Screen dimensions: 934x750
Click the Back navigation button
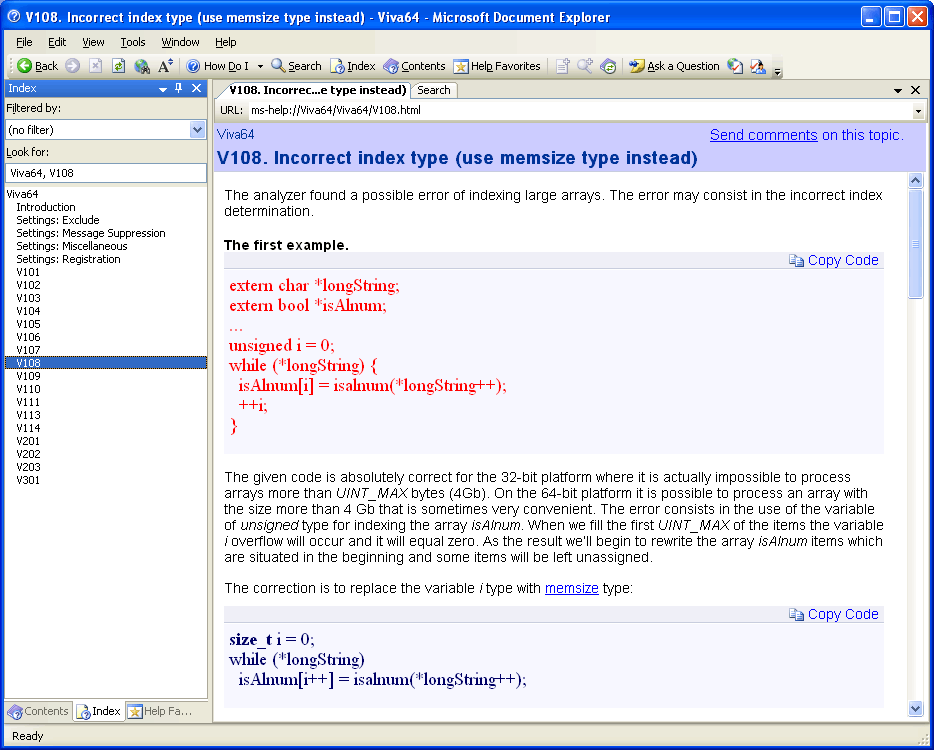pos(38,66)
